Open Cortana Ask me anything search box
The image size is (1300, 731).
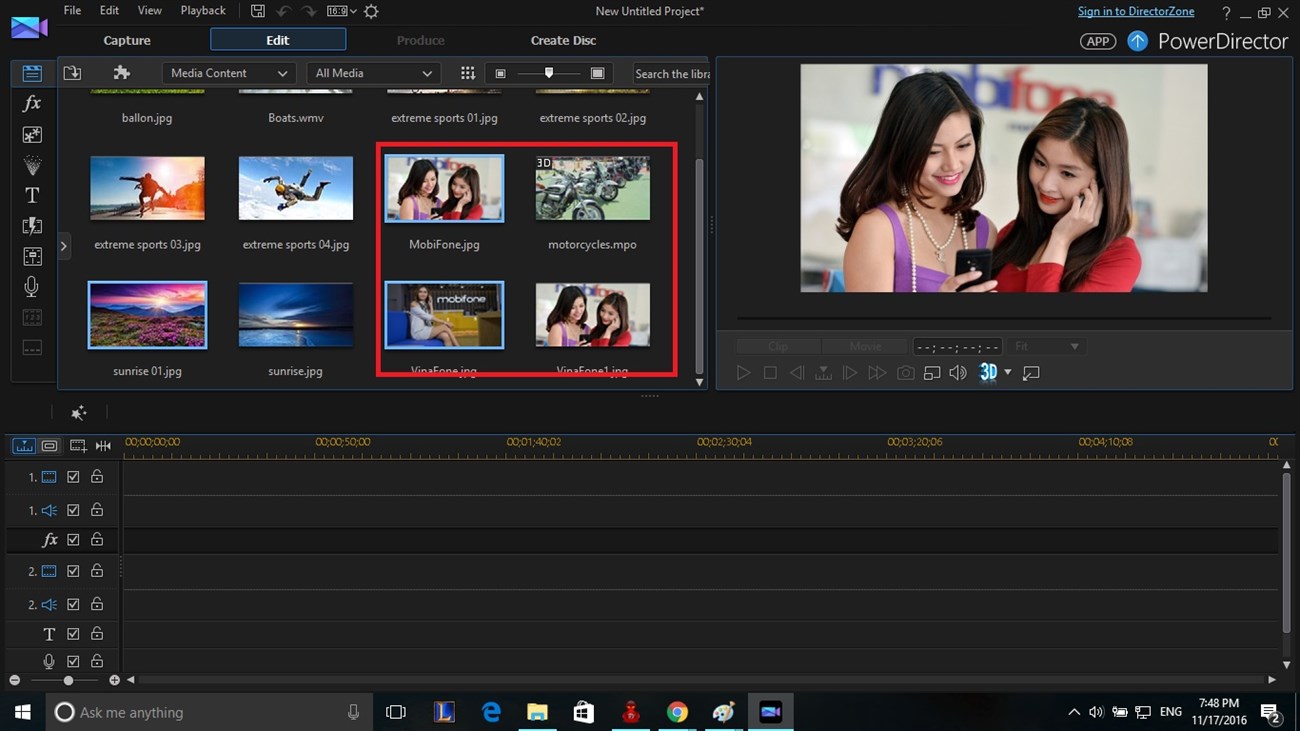pyautogui.click(x=207, y=712)
